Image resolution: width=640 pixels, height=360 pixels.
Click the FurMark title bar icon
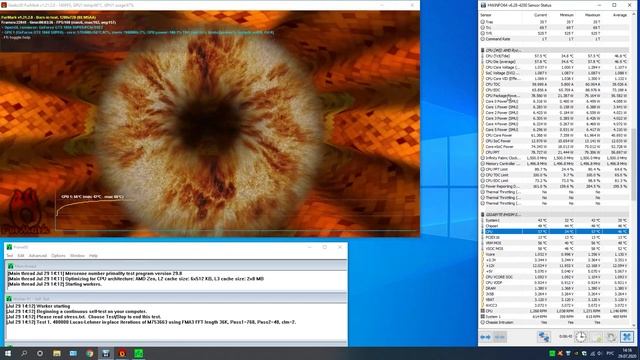pyautogui.click(x=4, y=5)
